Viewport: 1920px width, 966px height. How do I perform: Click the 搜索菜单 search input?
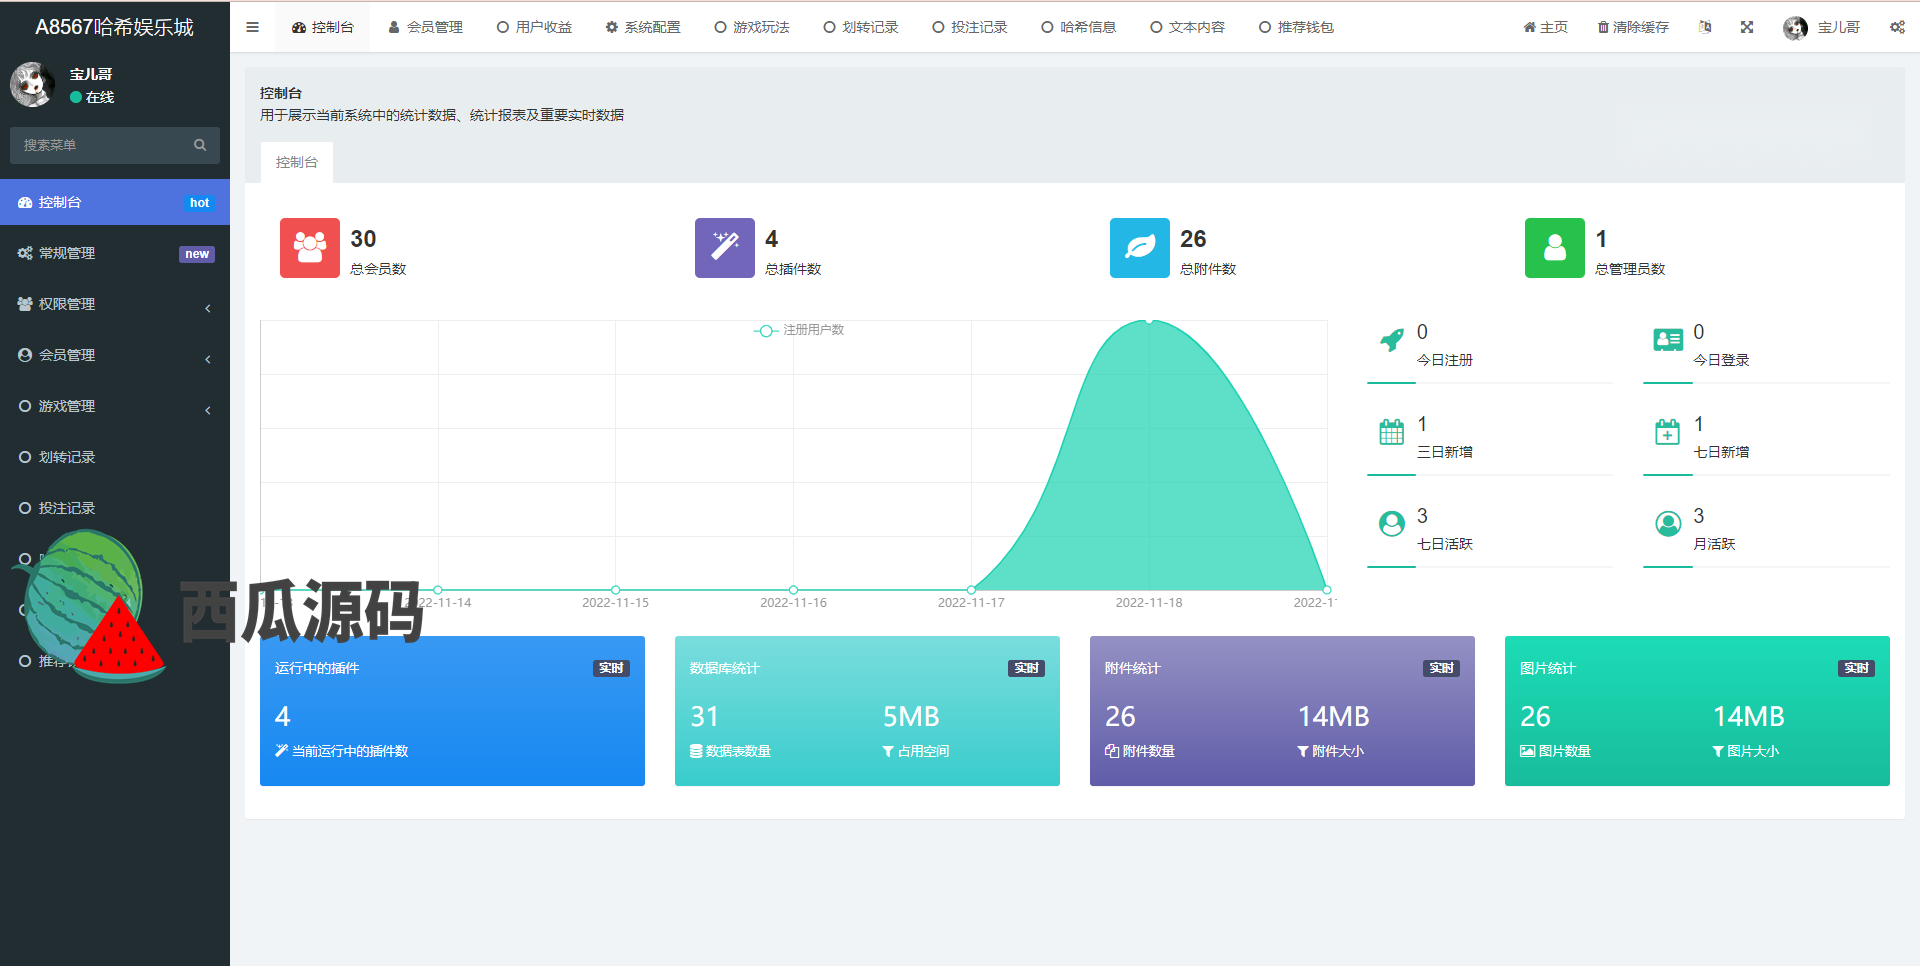click(100, 145)
